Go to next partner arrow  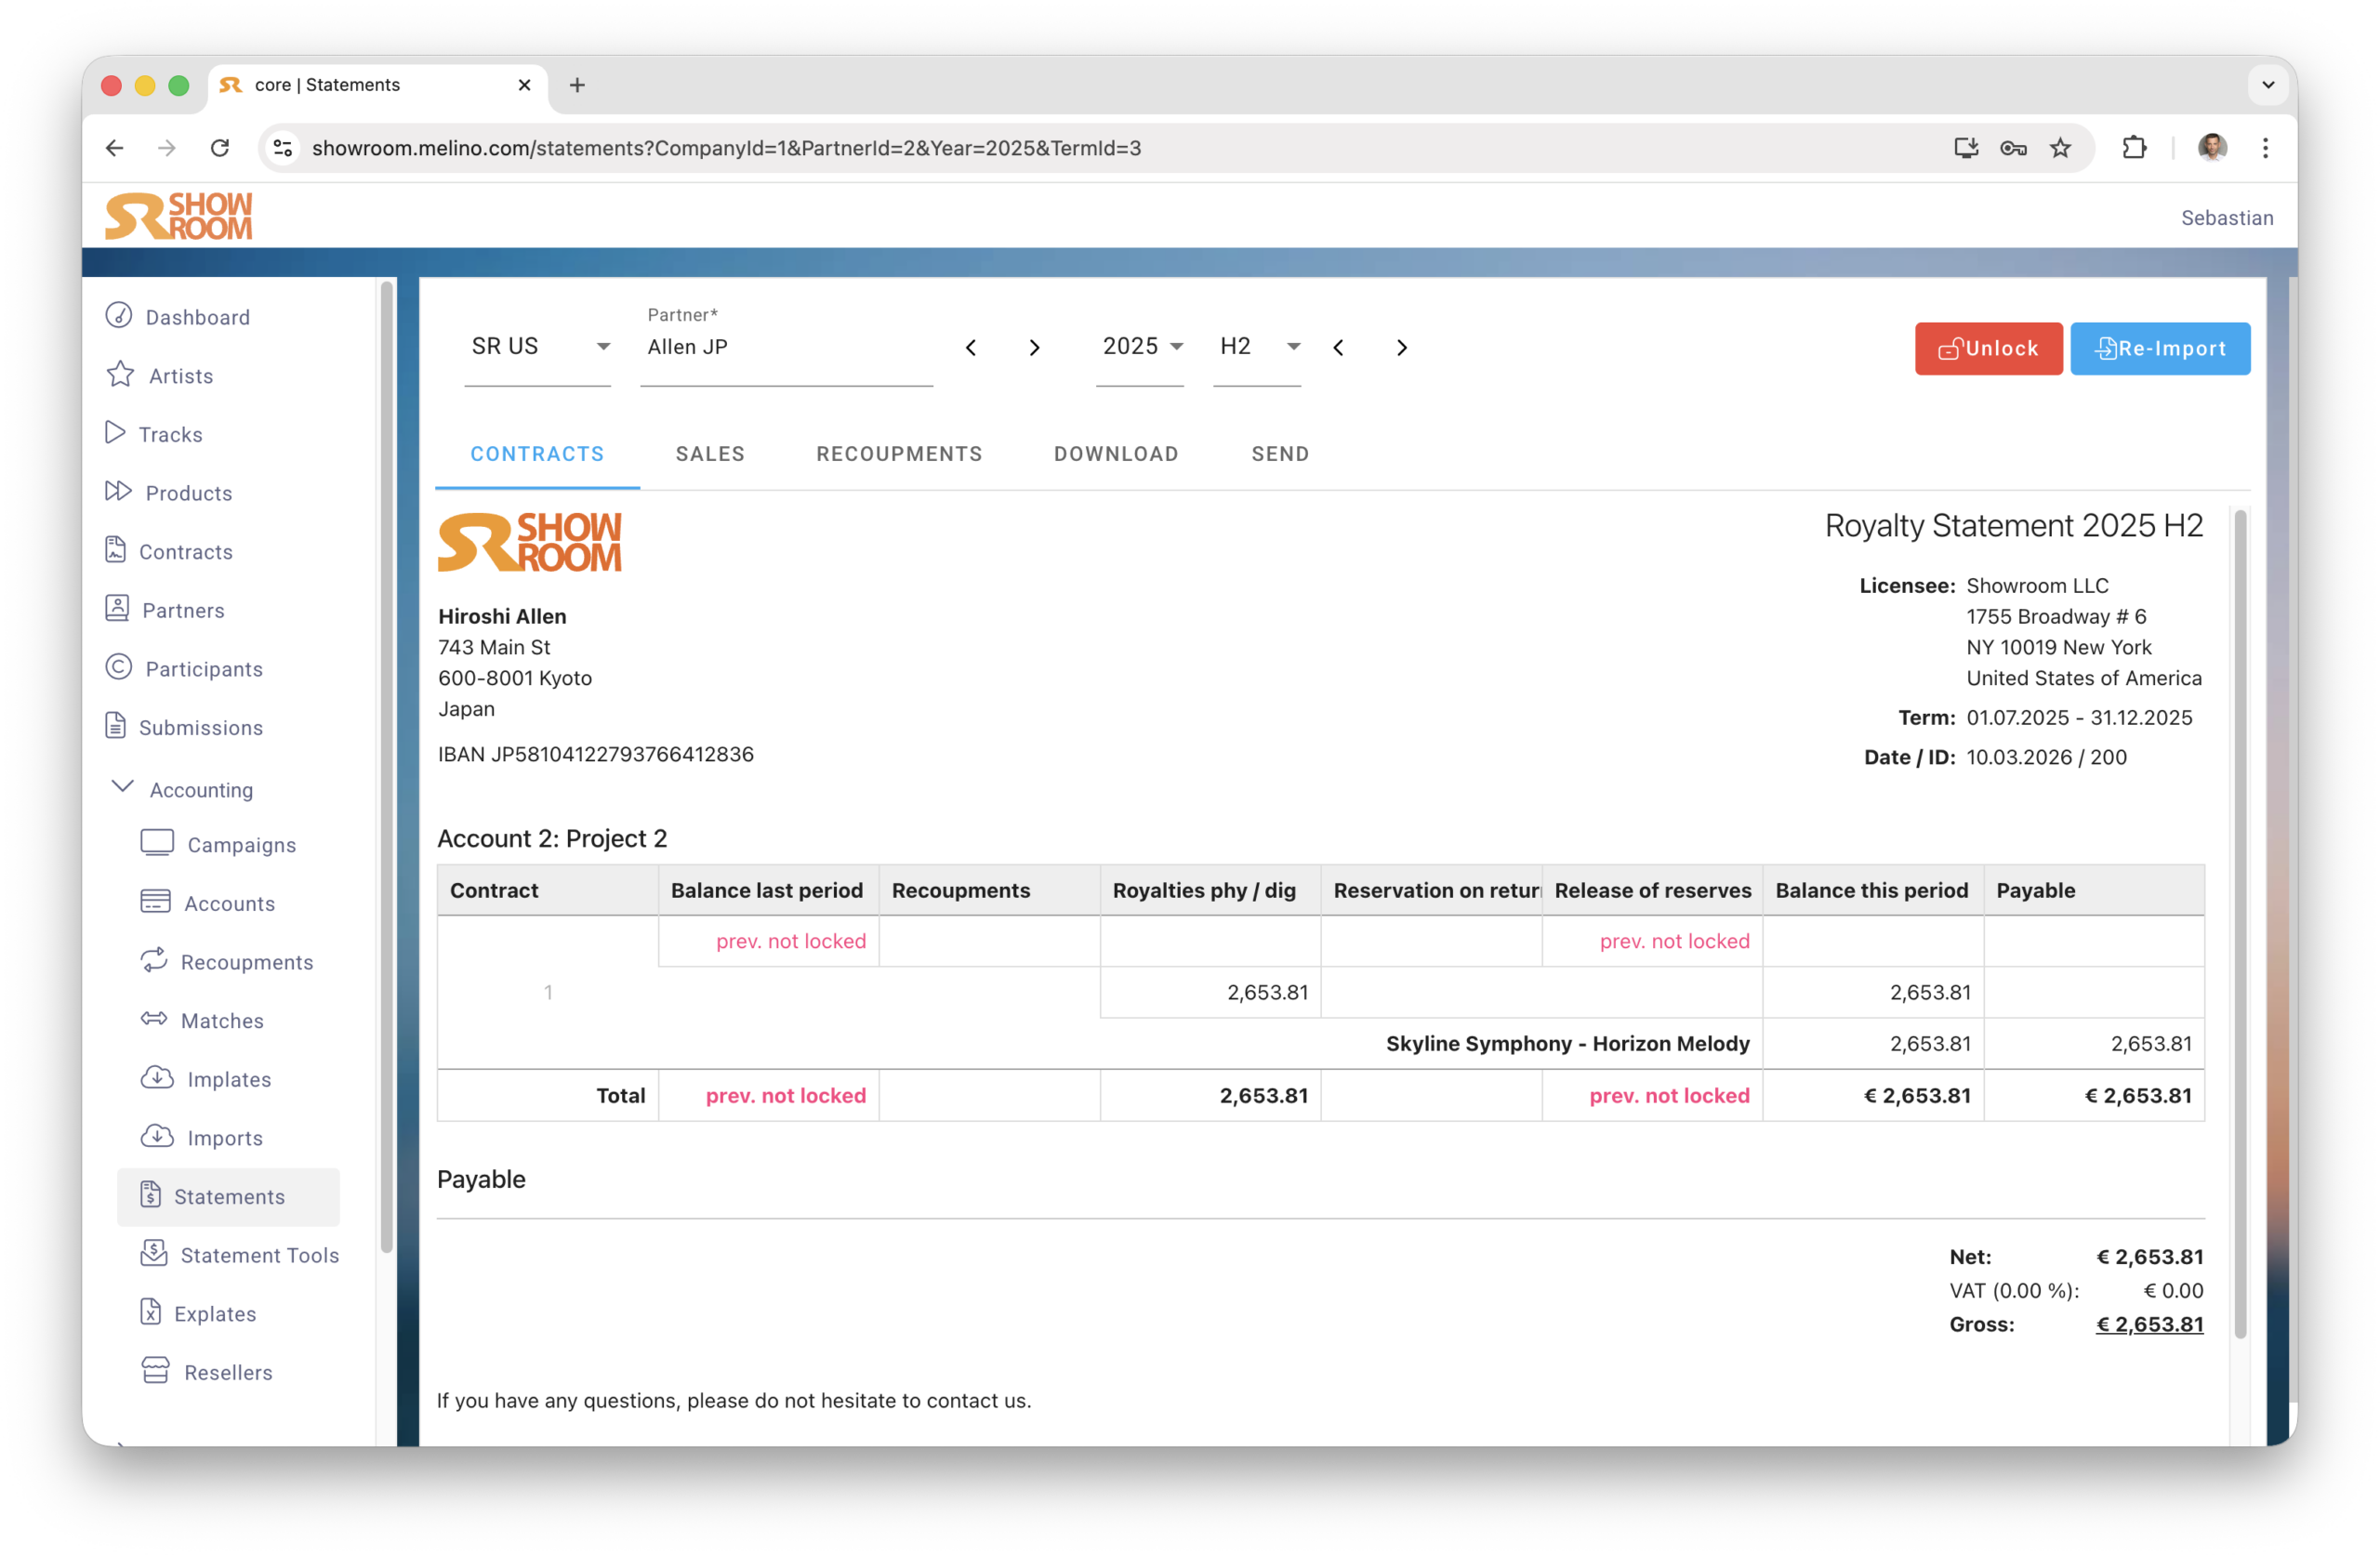[x=1034, y=348]
